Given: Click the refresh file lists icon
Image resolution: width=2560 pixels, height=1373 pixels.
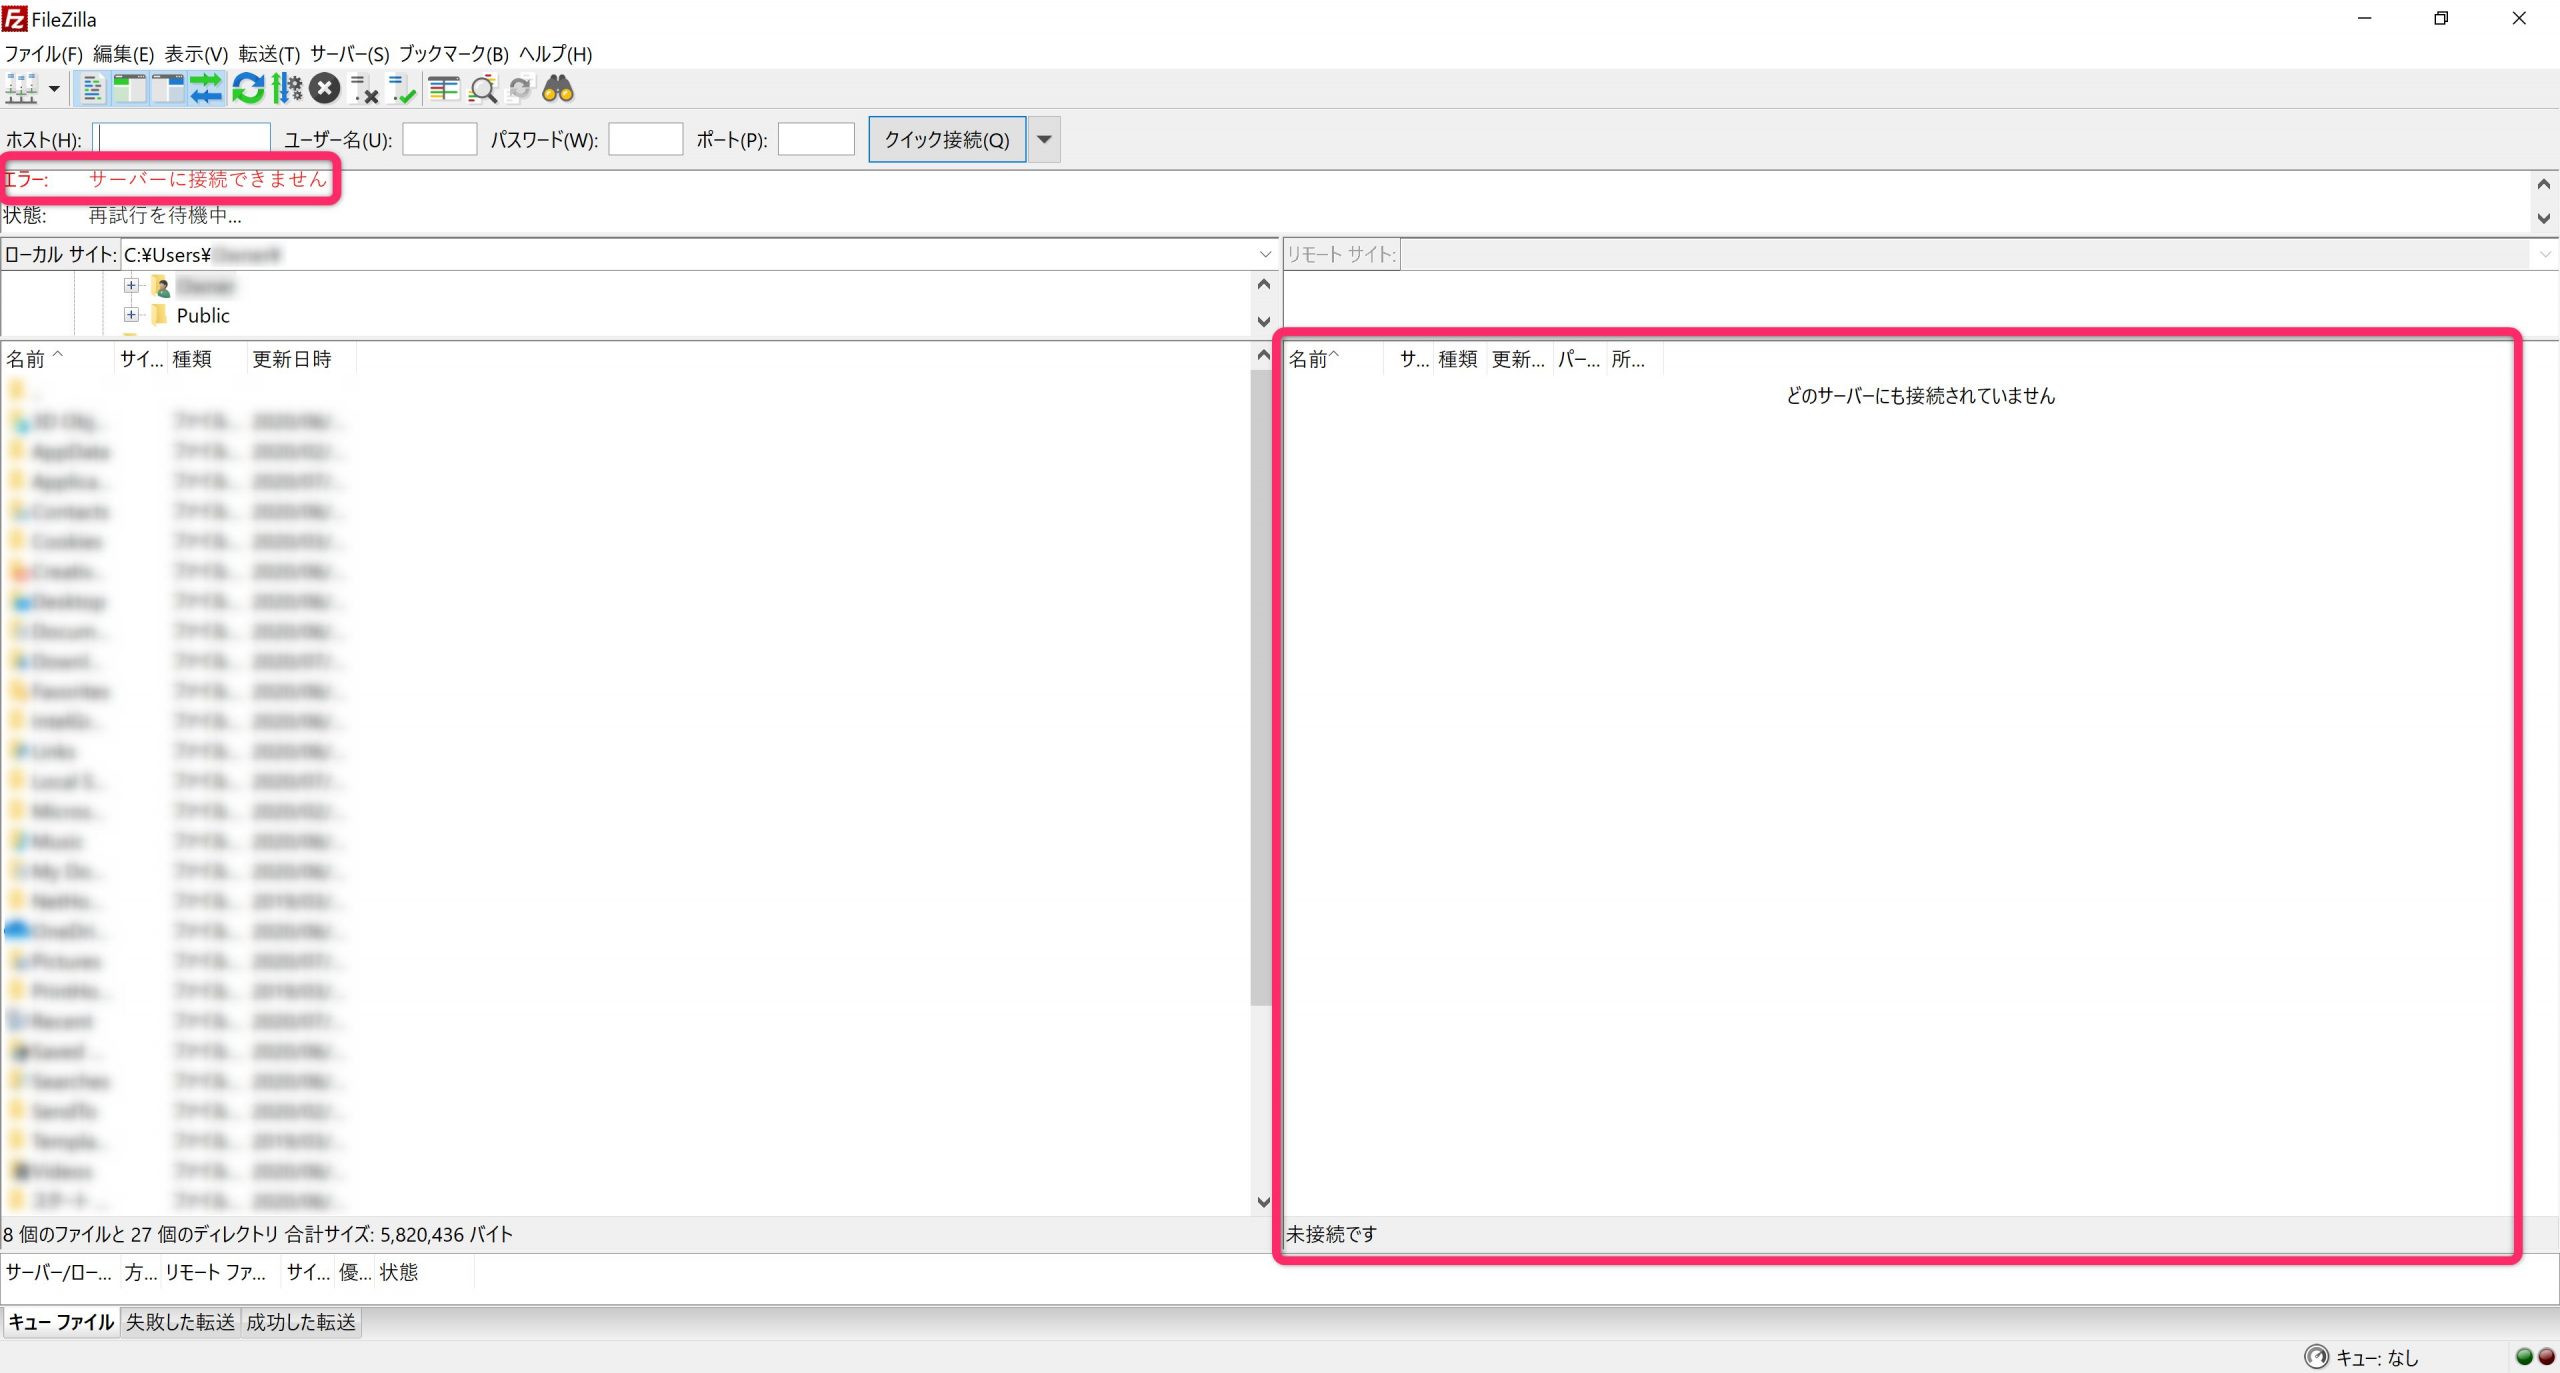Looking at the screenshot, I should click(247, 89).
